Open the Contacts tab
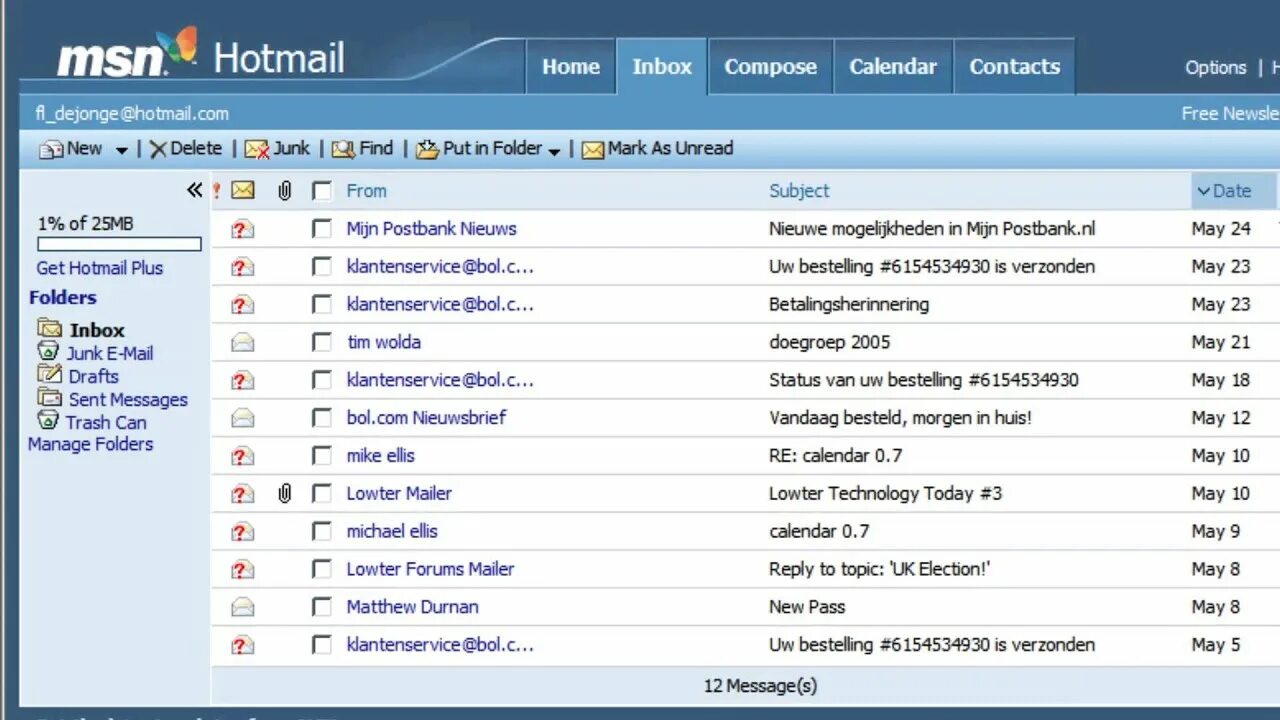Image resolution: width=1280 pixels, height=720 pixels. click(x=1014, y=67)
